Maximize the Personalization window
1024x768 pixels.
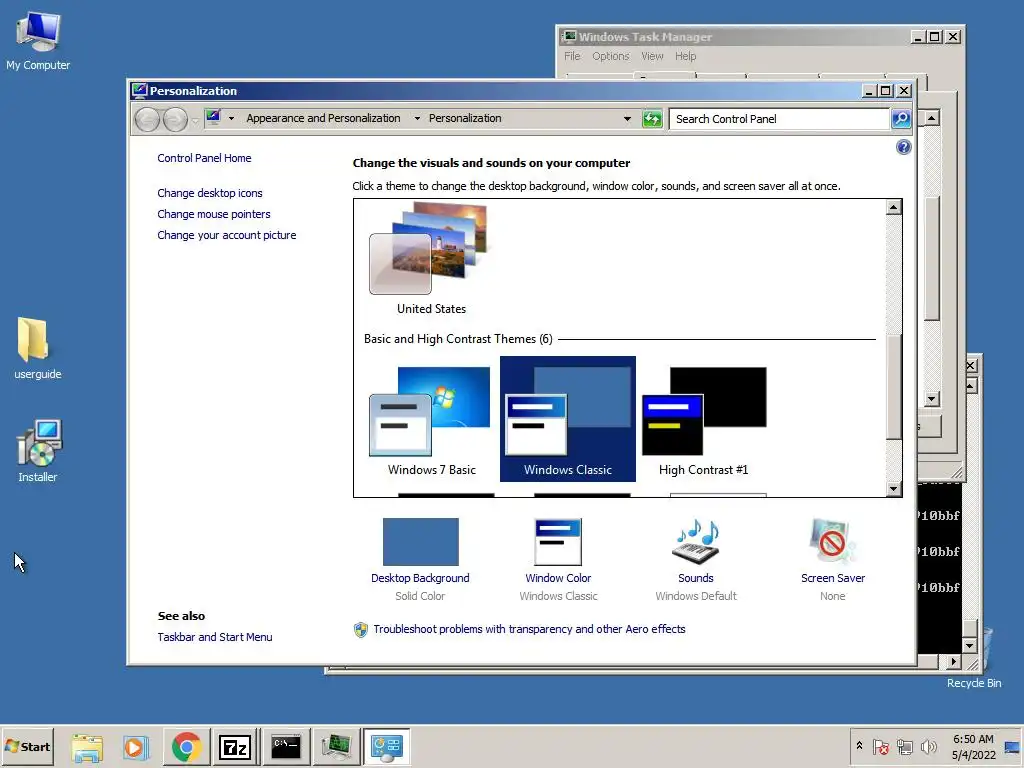click(886, 91)
